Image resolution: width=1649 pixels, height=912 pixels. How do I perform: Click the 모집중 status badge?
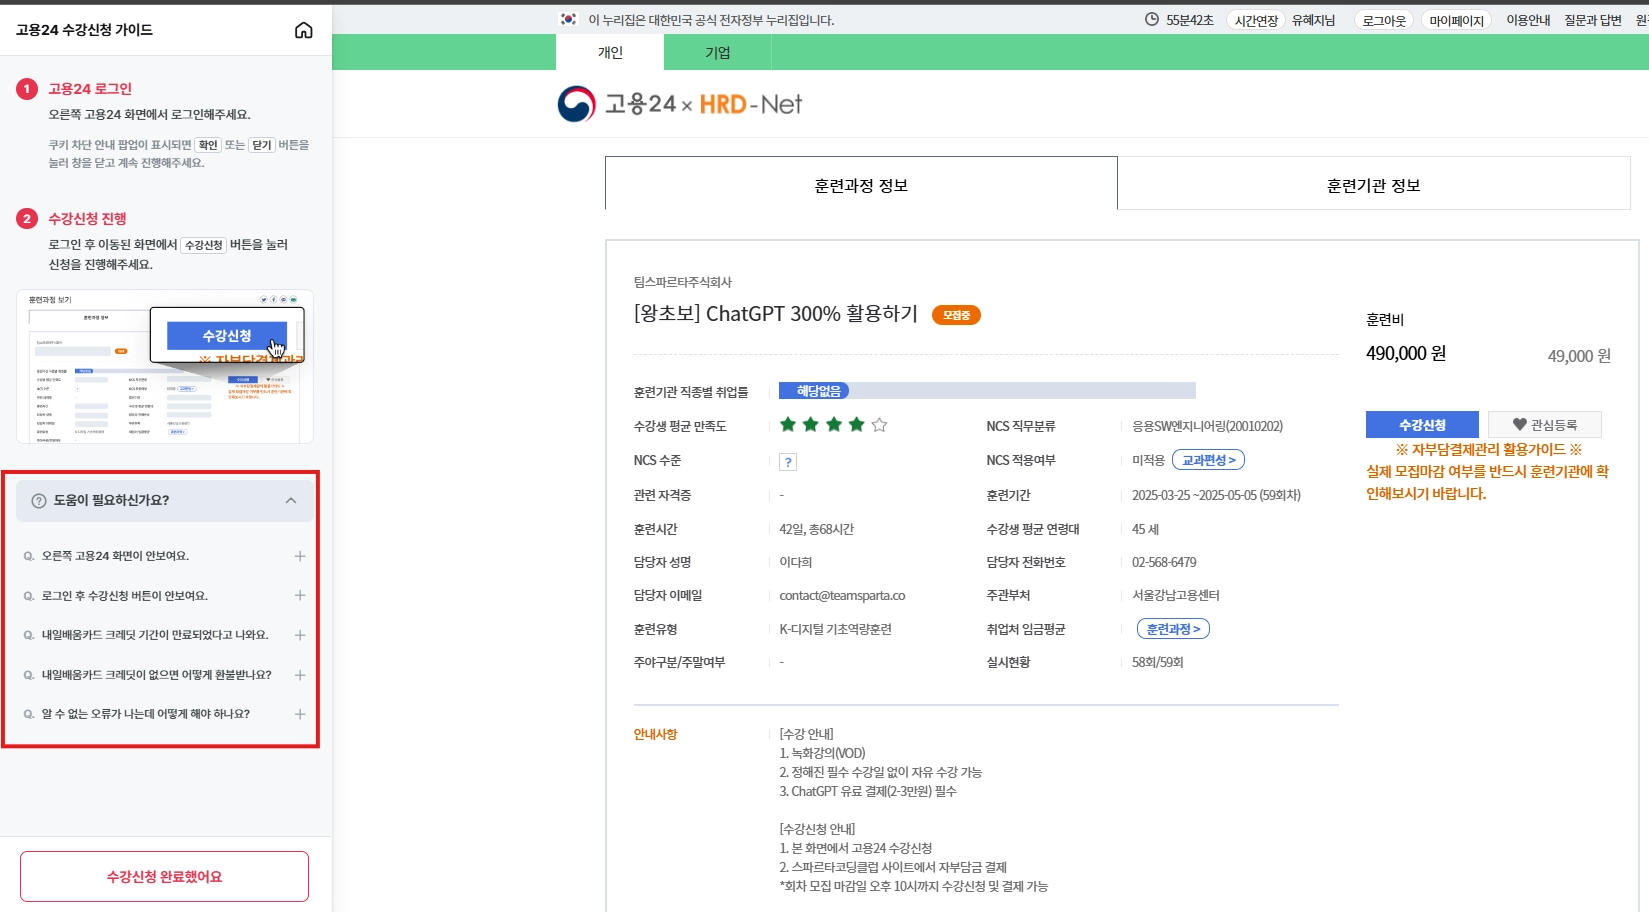956,315
